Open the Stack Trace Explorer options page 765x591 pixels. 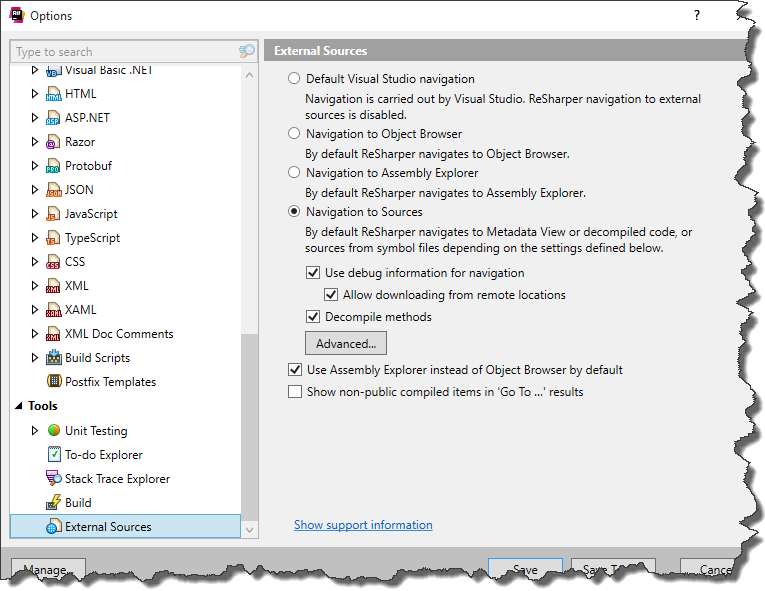pos(117,479)
